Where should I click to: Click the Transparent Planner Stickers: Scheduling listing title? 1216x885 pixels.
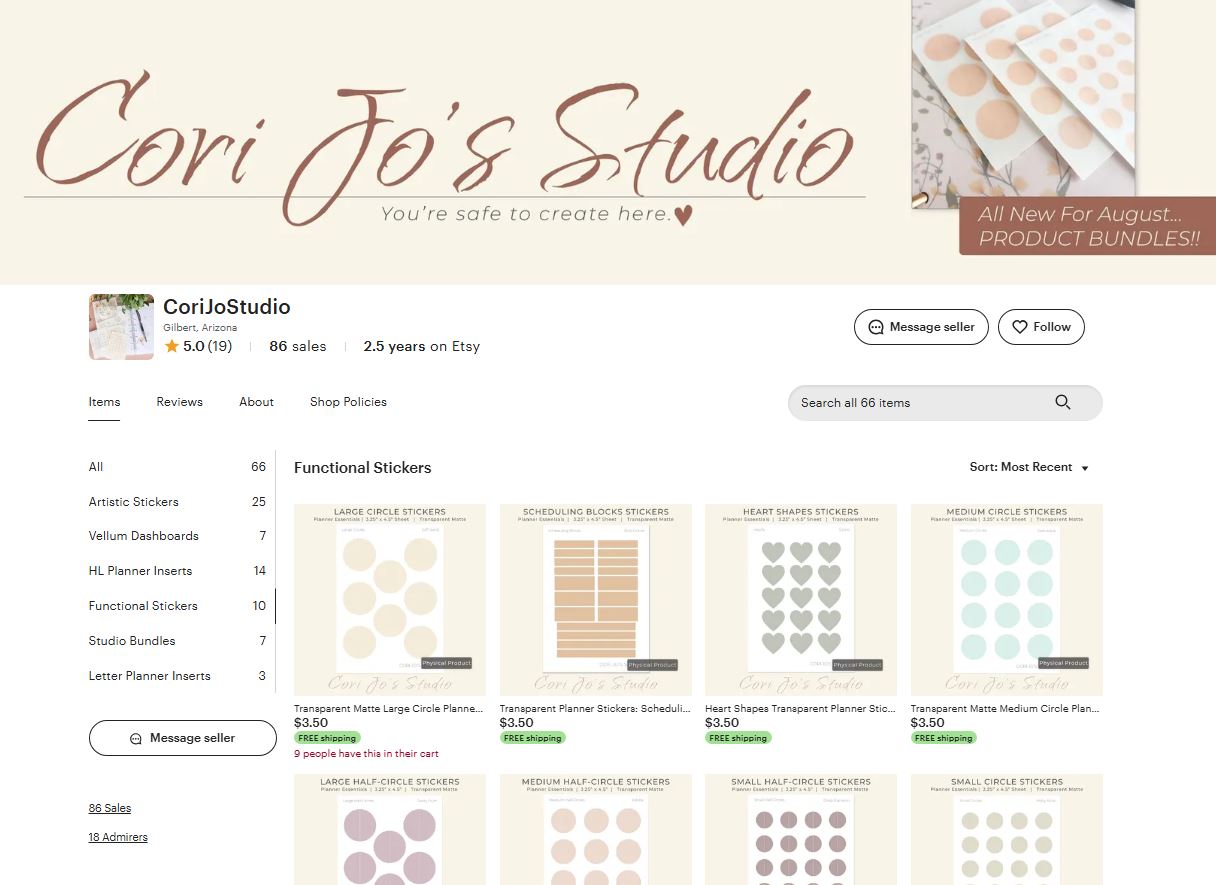pyautogui.click(x=595, y=708)
